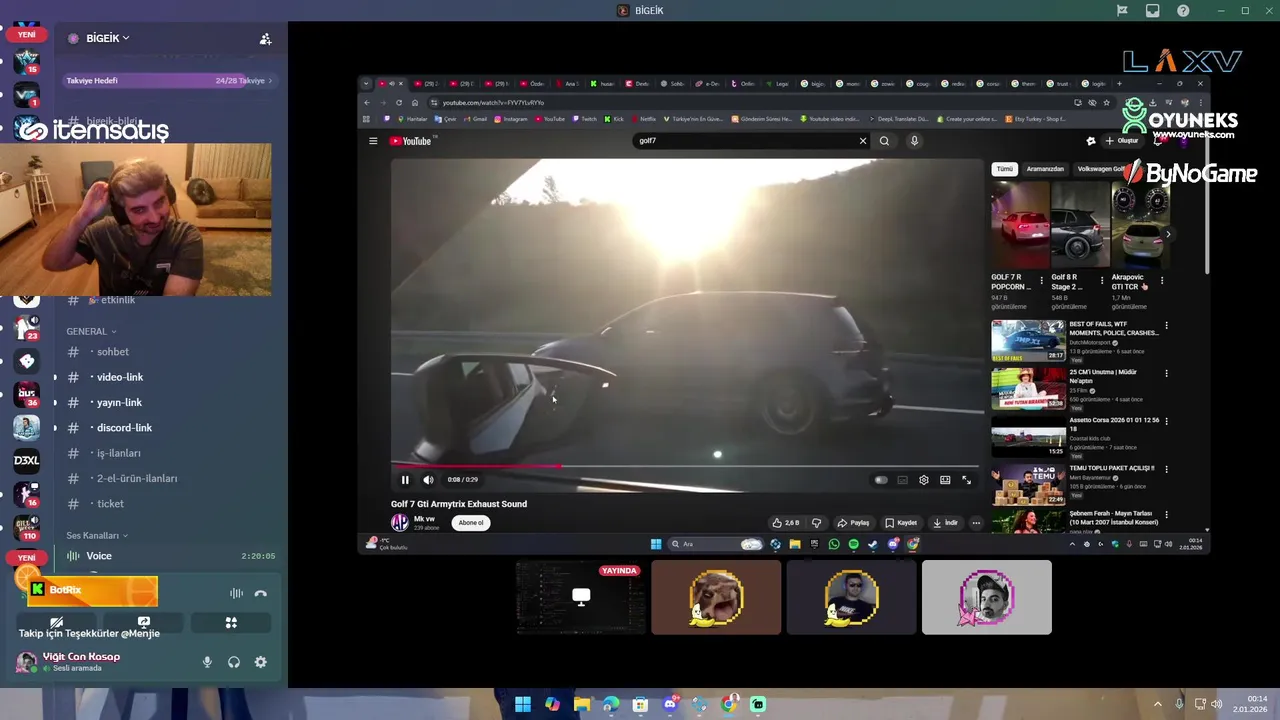Toggle the Discord camera button
The image size is (1280, 720).
pyautogui.click(x=57, y=622)
